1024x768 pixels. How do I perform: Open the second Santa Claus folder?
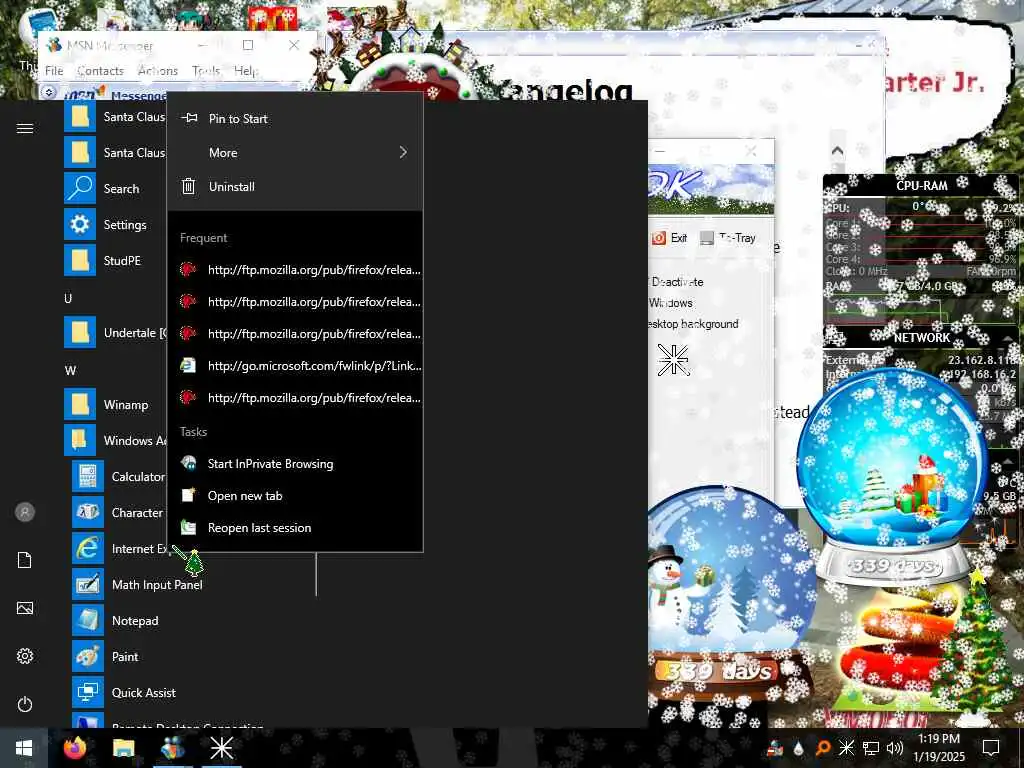coord(115,153)
